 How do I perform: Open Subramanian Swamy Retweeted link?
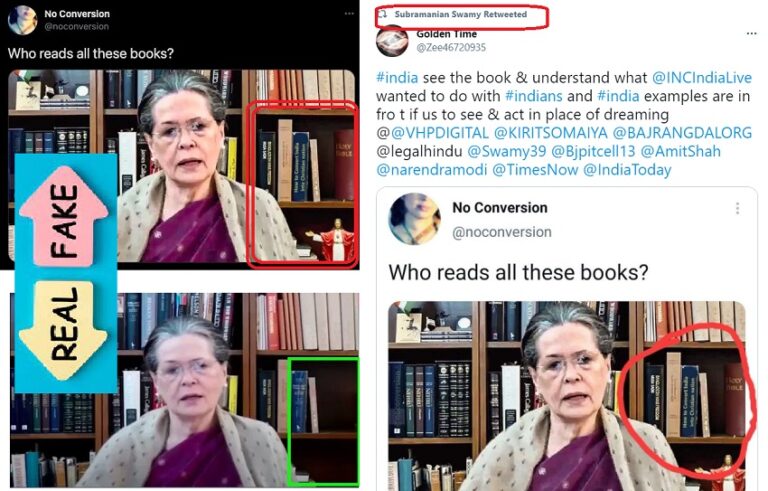click(x=461, y=14)
